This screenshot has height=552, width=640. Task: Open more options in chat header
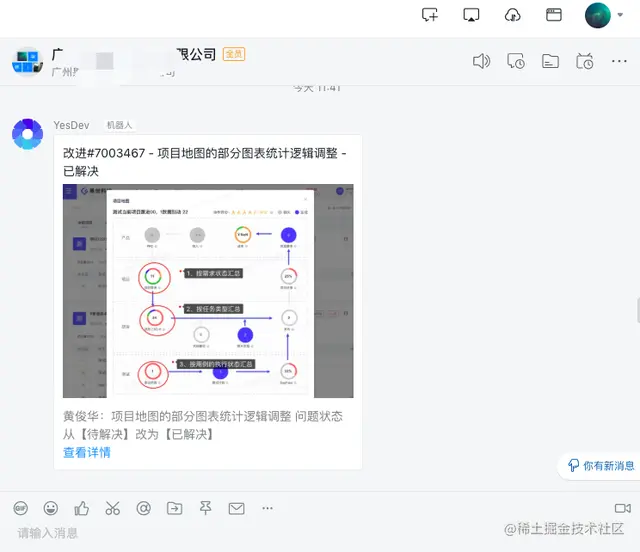[619, 61]
